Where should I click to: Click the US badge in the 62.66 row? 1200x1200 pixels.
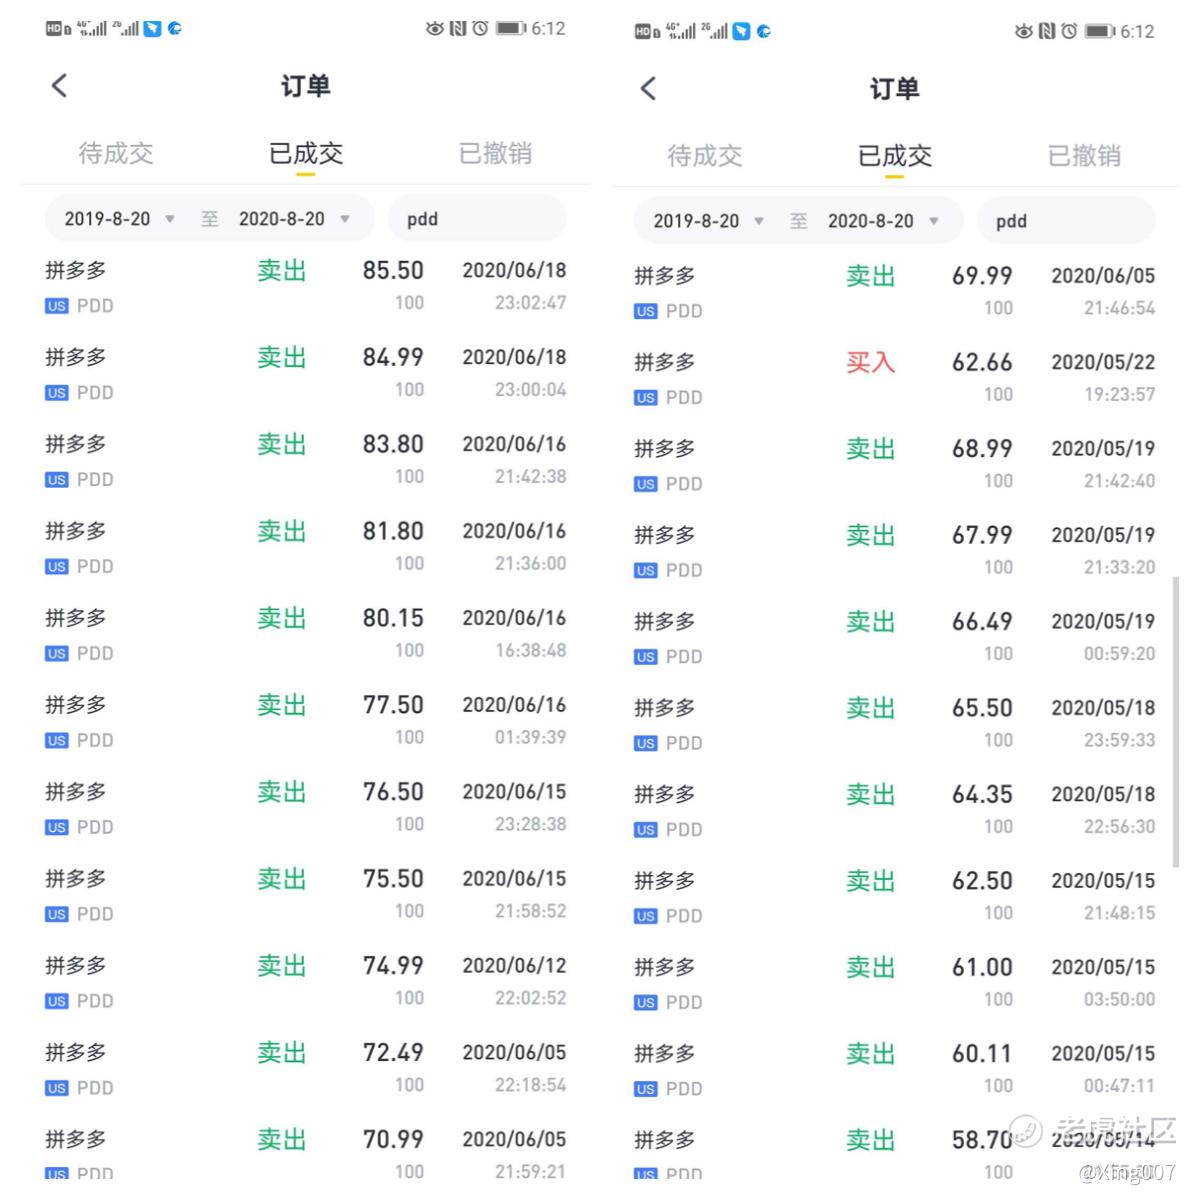[646, 398]
